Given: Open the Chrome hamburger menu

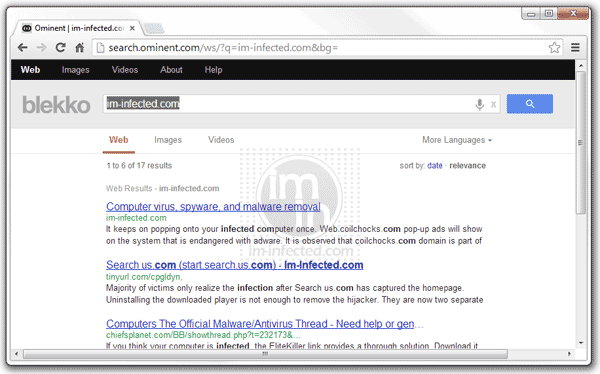Looking at the screenshot, I should click(x=575, y=47).
